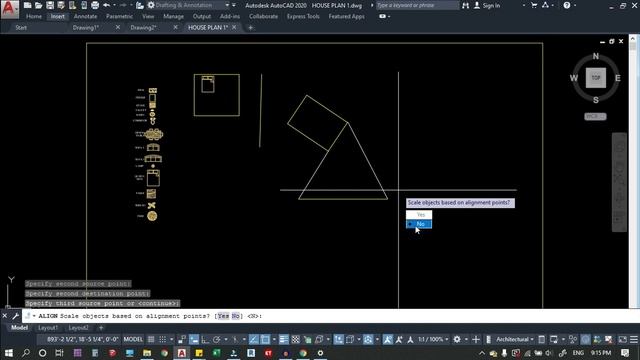Viewport: 640px width, 360px height.
Task: Close the command line window with X
Action: pos(4,316)
